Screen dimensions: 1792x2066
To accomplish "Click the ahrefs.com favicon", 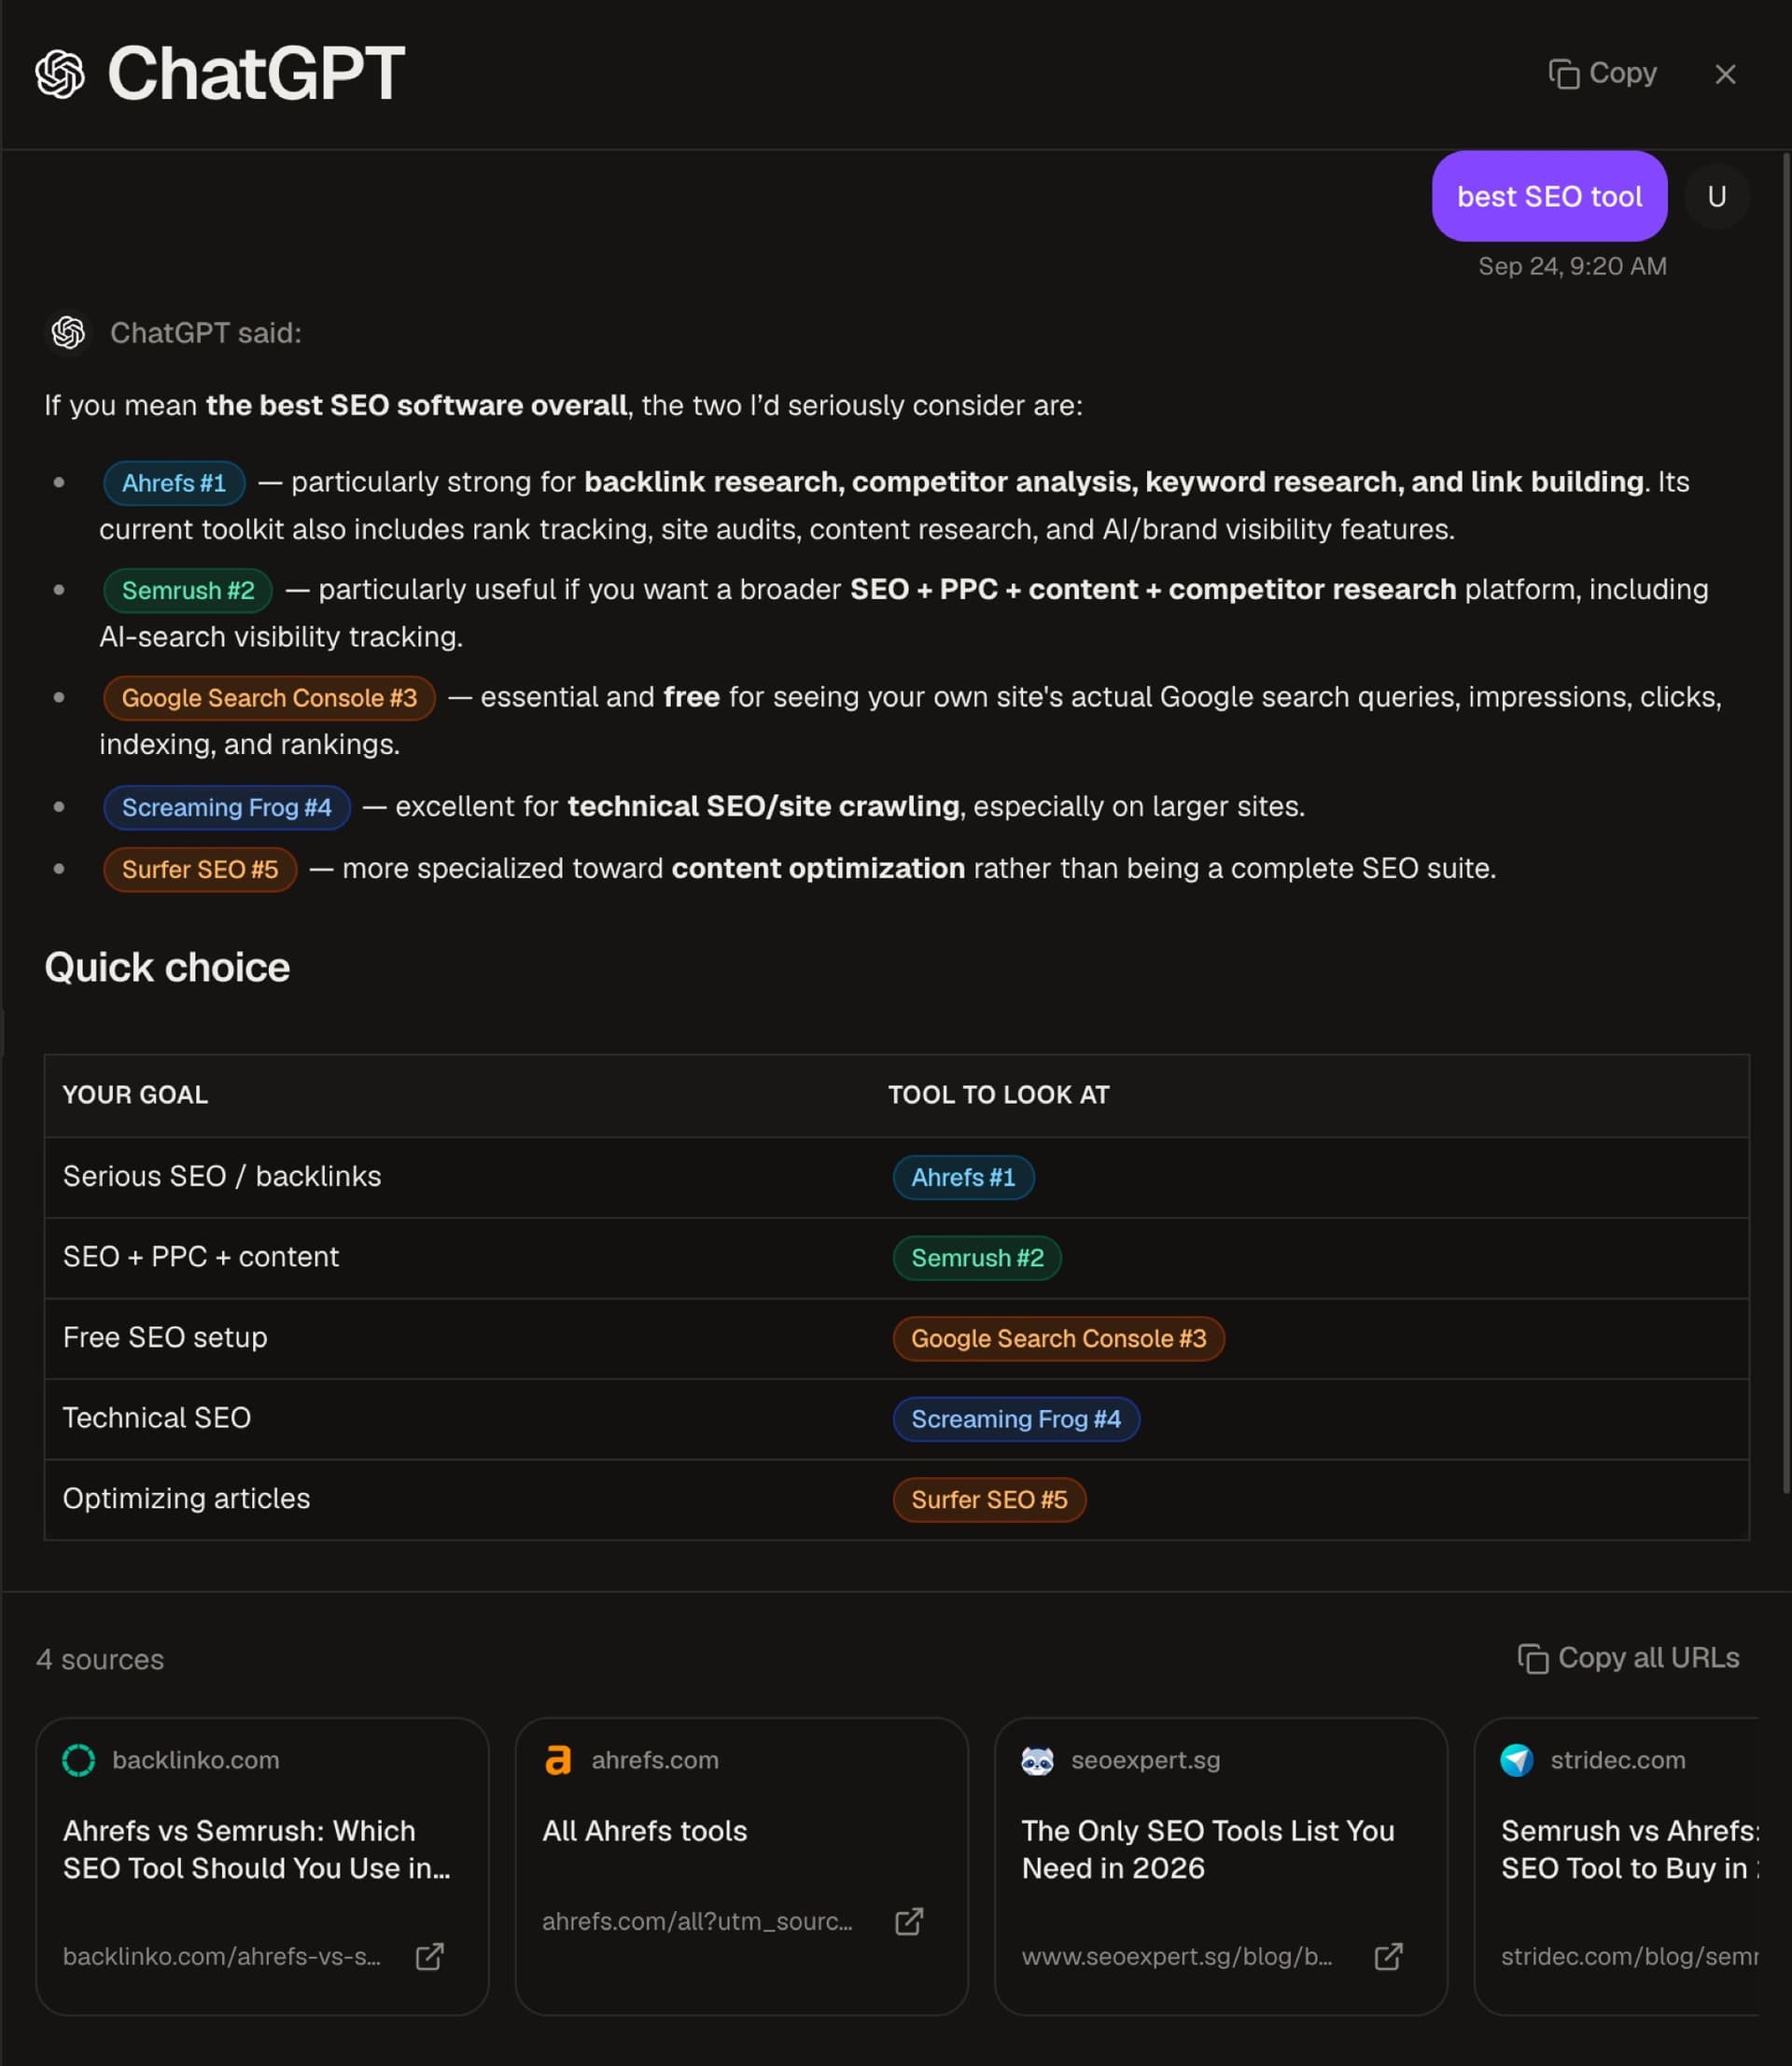I will tap(558, 1760).
